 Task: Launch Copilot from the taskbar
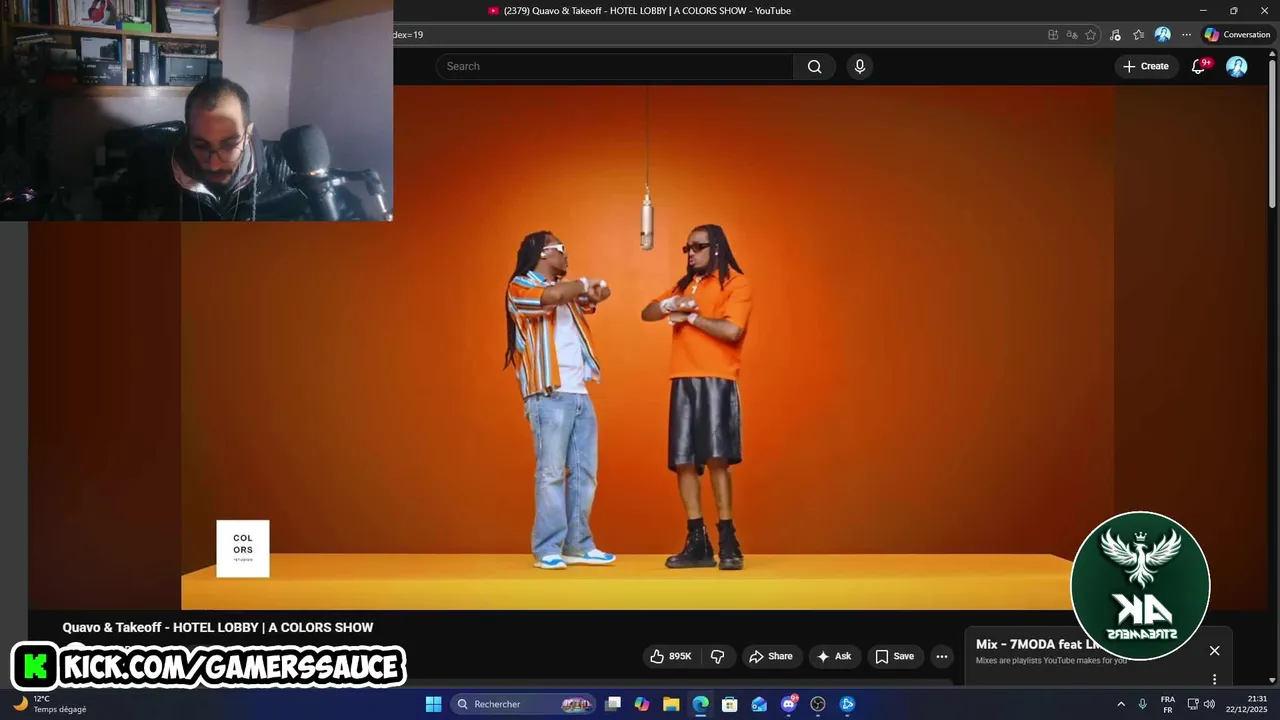click(642, 704)
